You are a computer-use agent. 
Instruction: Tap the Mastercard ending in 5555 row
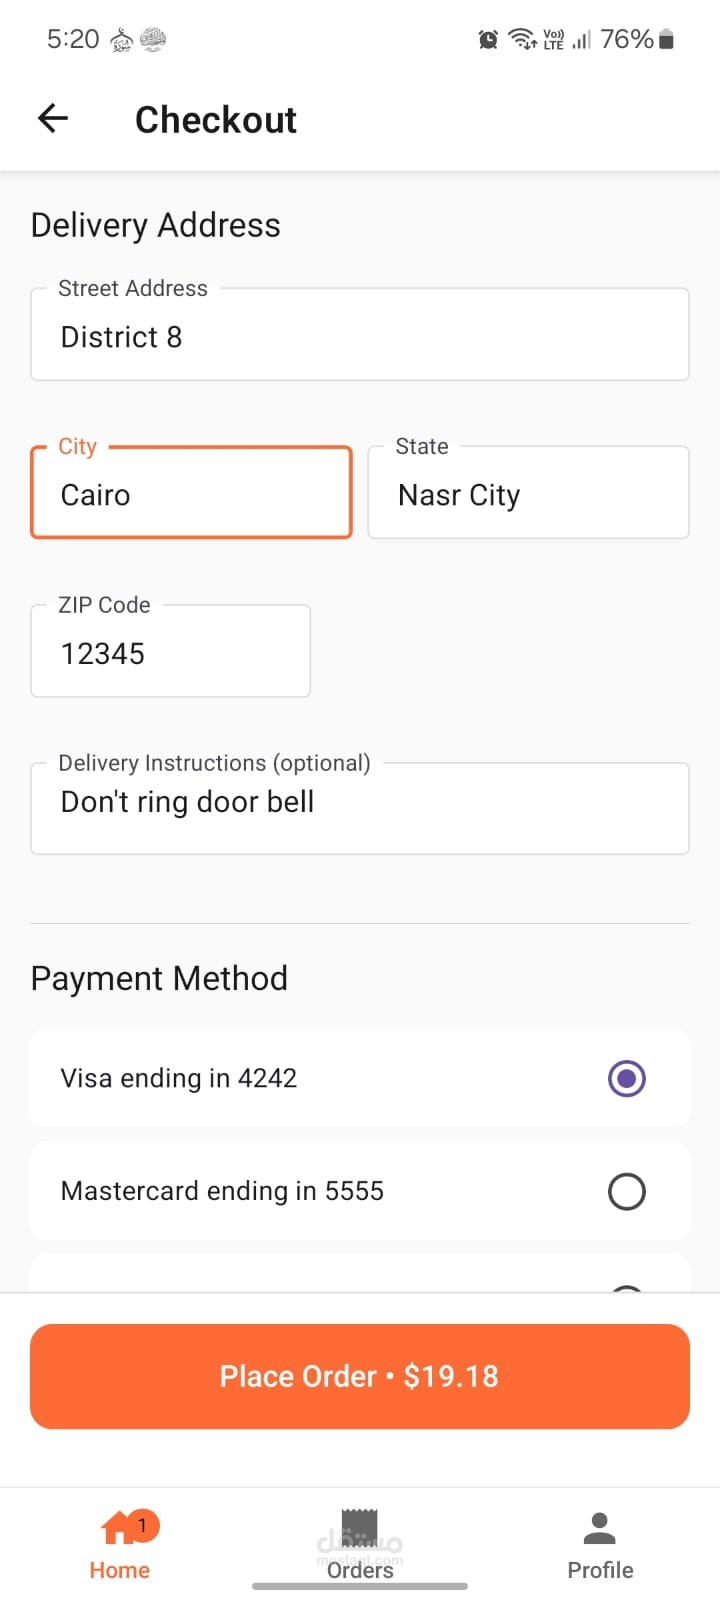[x=300, y=1191]
